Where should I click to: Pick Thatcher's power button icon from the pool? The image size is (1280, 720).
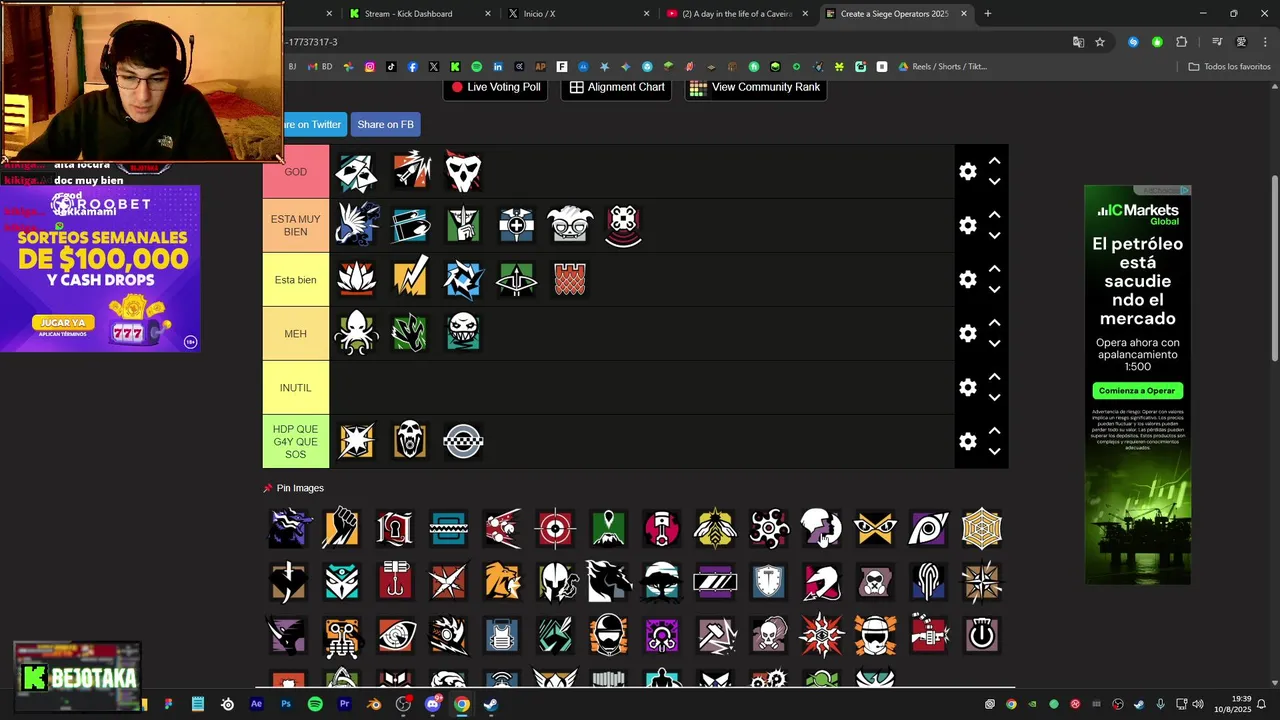pos(982,635)
